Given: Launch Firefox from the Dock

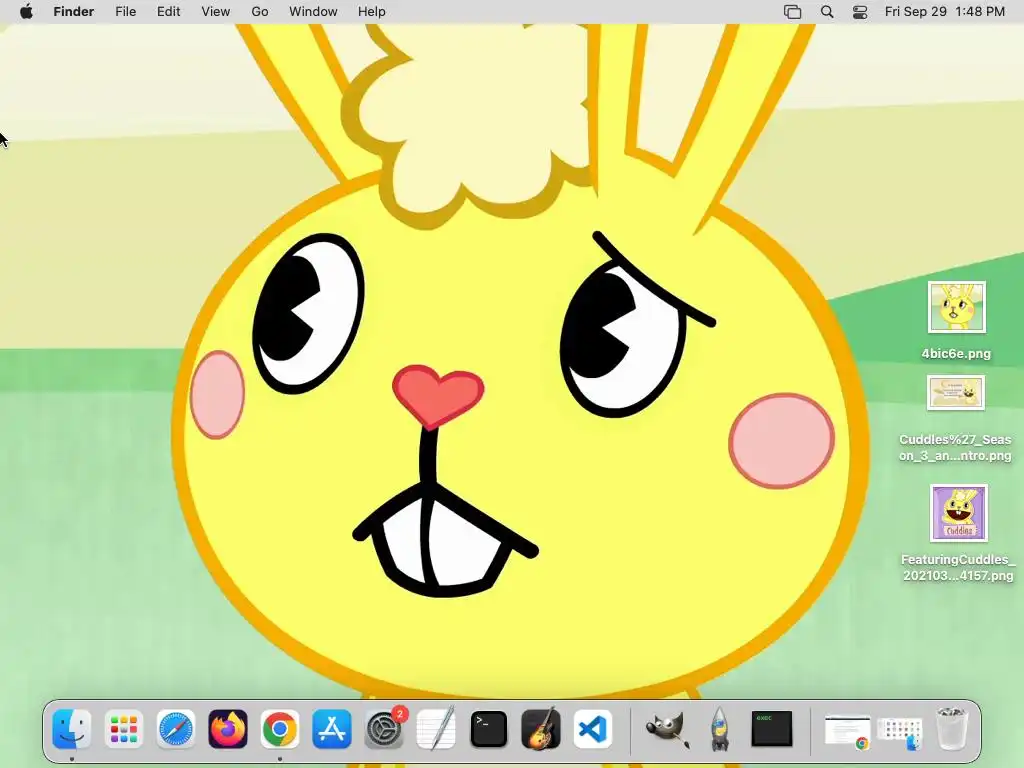Looking at the screenshot, I should point(228,729).
